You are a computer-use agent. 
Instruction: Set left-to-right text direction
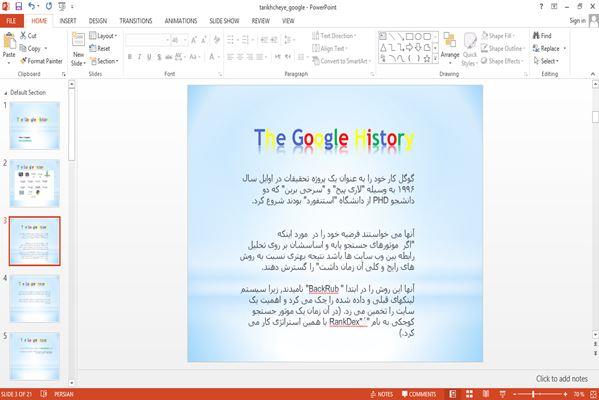click(277, 57)
